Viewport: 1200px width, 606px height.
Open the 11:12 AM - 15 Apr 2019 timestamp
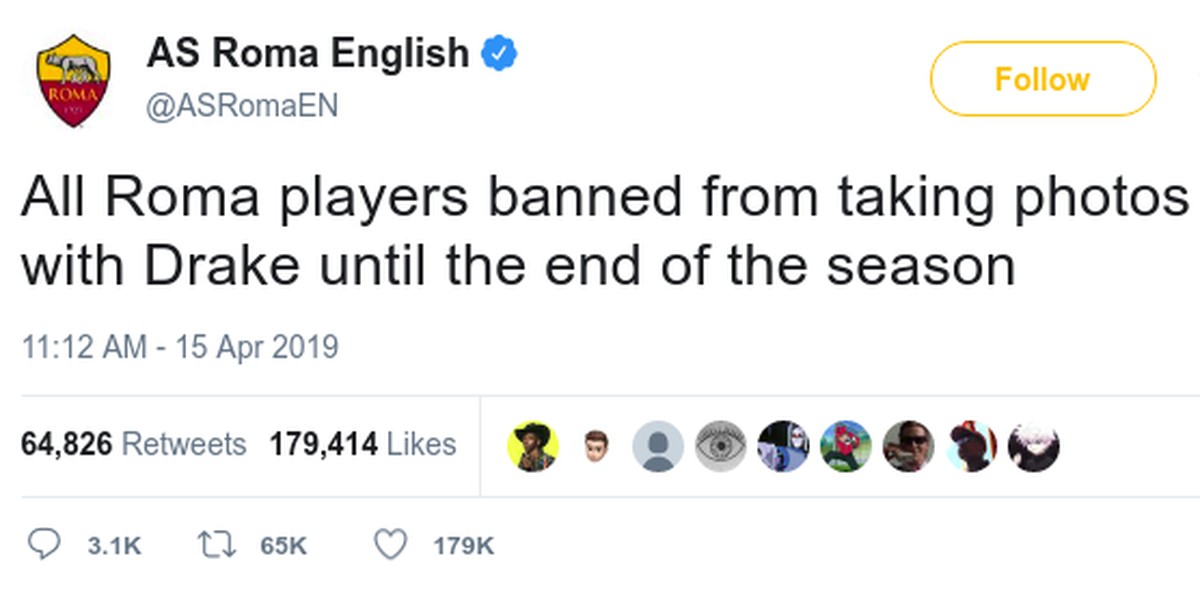click(180, 348)
